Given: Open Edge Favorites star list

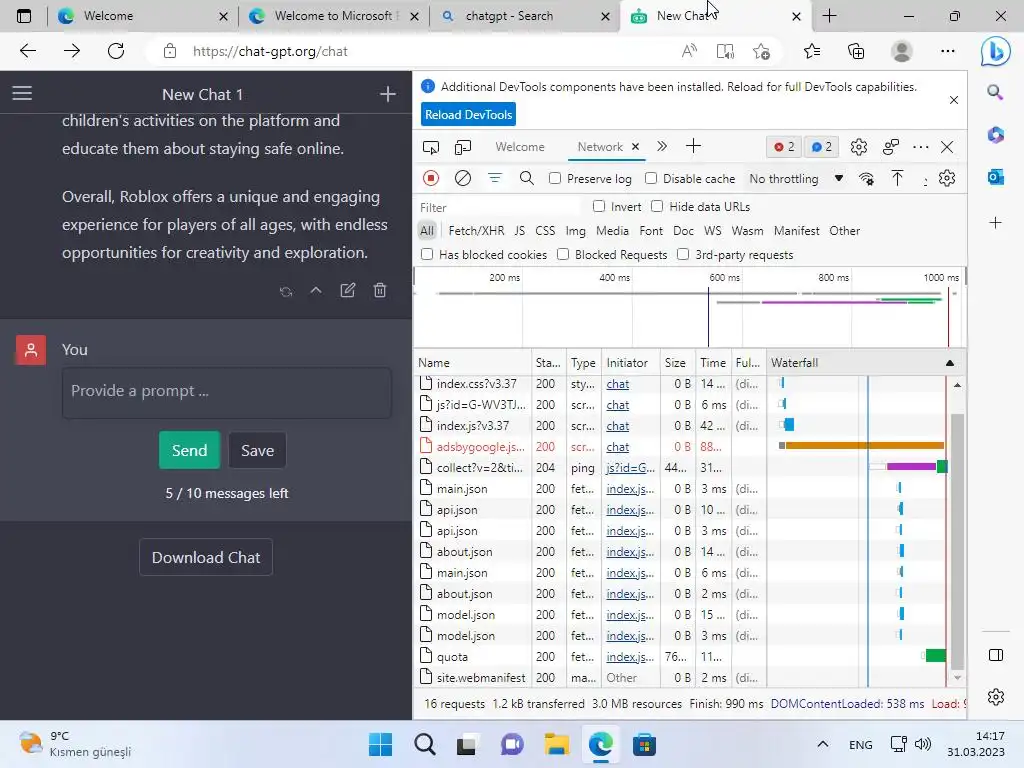Looking at the screenshot, I should click(812, 51).
